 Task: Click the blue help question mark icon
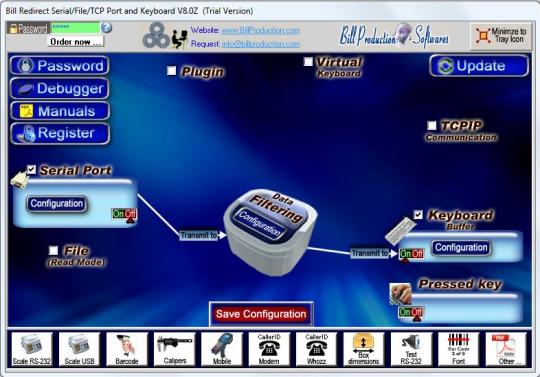click(107, 28)
